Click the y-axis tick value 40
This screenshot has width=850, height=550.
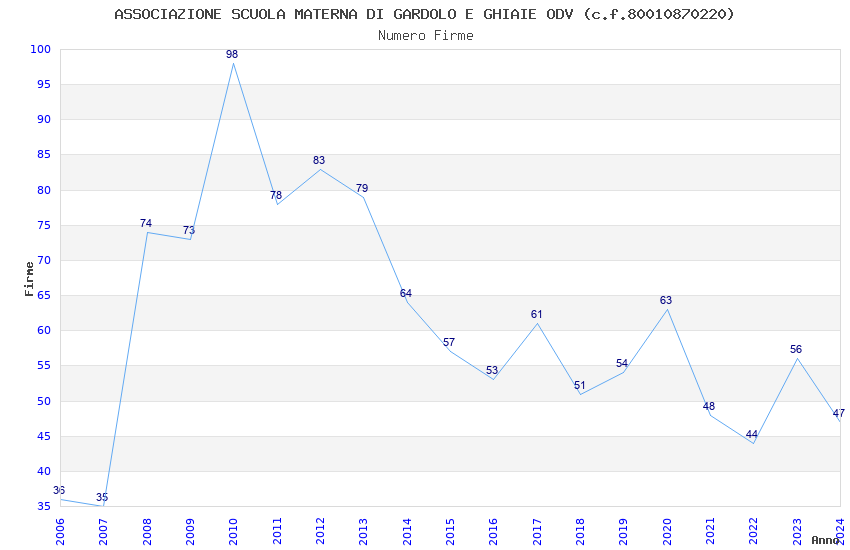tap(44, 471)
